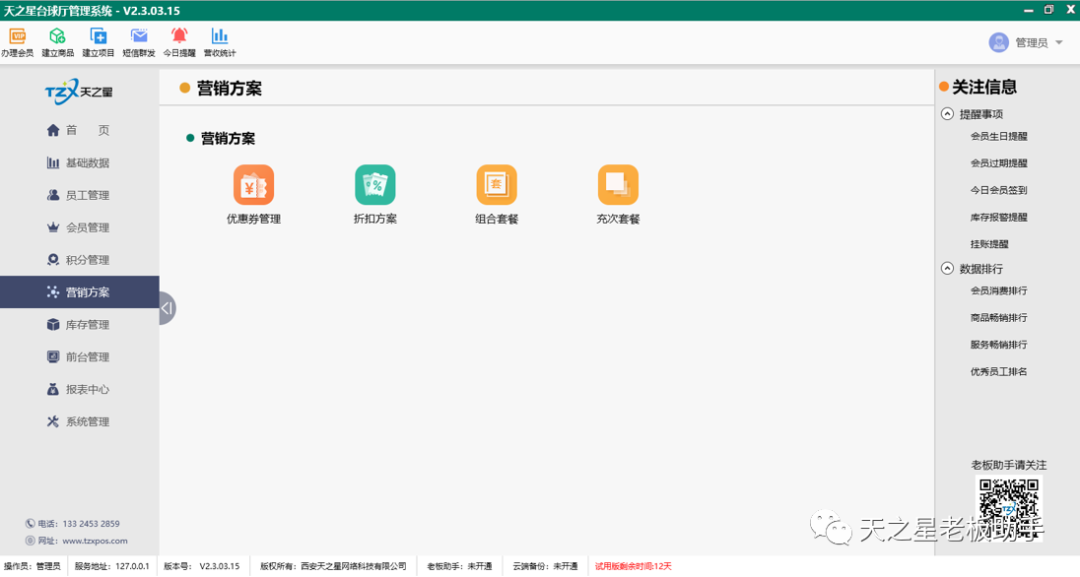
Task: Open 会员管理 sidebar menu
Action: coord(78,227)
